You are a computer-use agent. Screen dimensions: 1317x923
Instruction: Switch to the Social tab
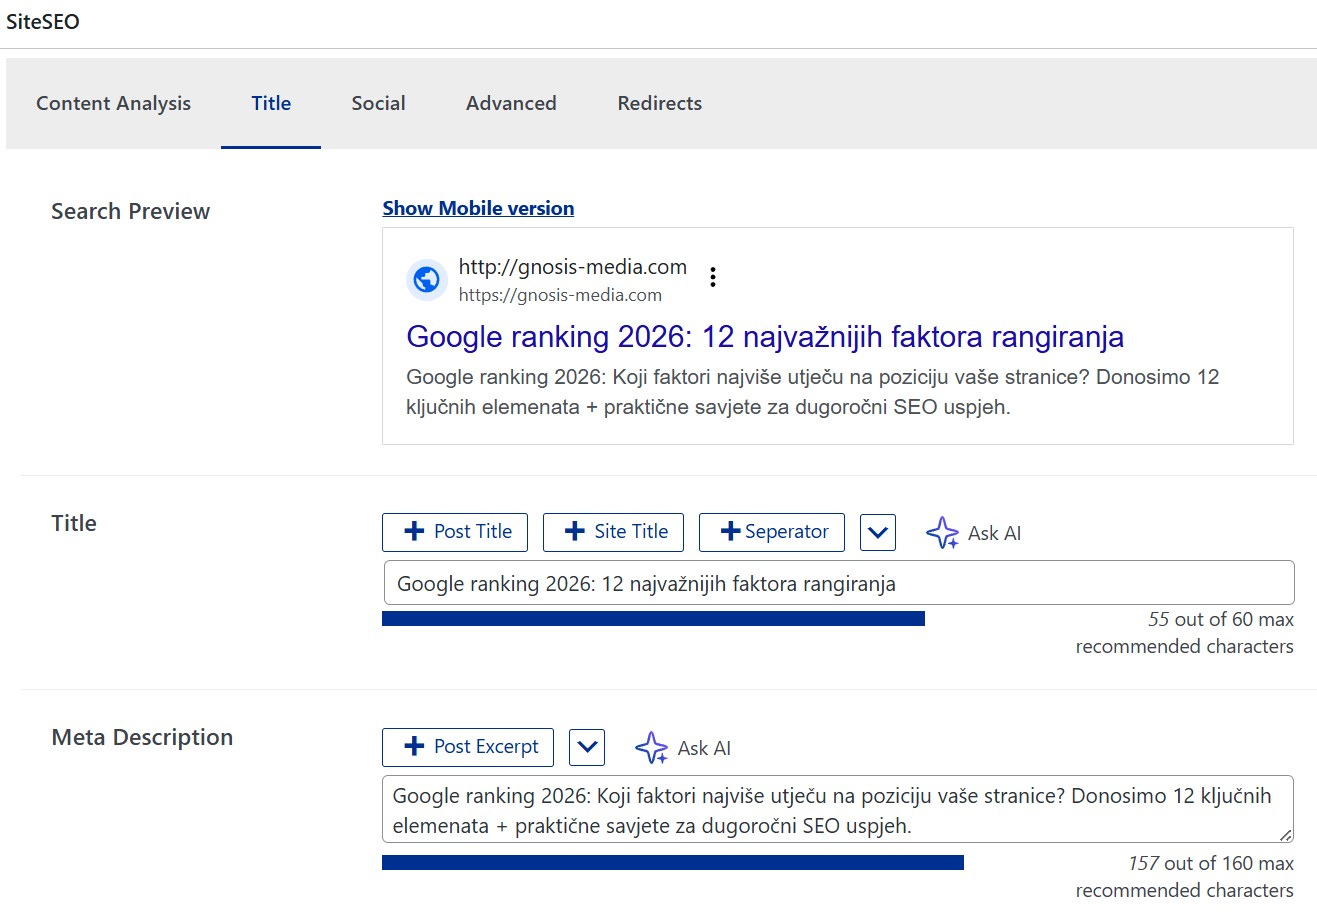(378, 103)
